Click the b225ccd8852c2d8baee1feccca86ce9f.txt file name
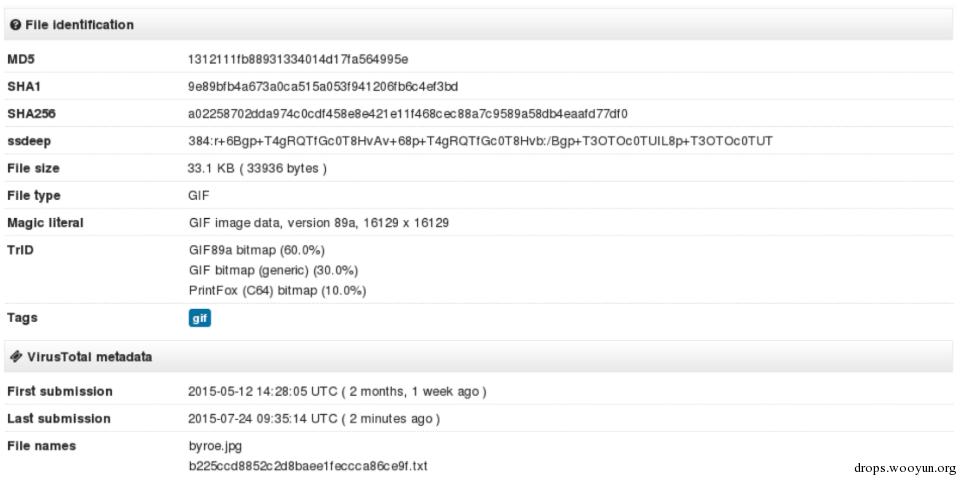 (x=308, y=466)
